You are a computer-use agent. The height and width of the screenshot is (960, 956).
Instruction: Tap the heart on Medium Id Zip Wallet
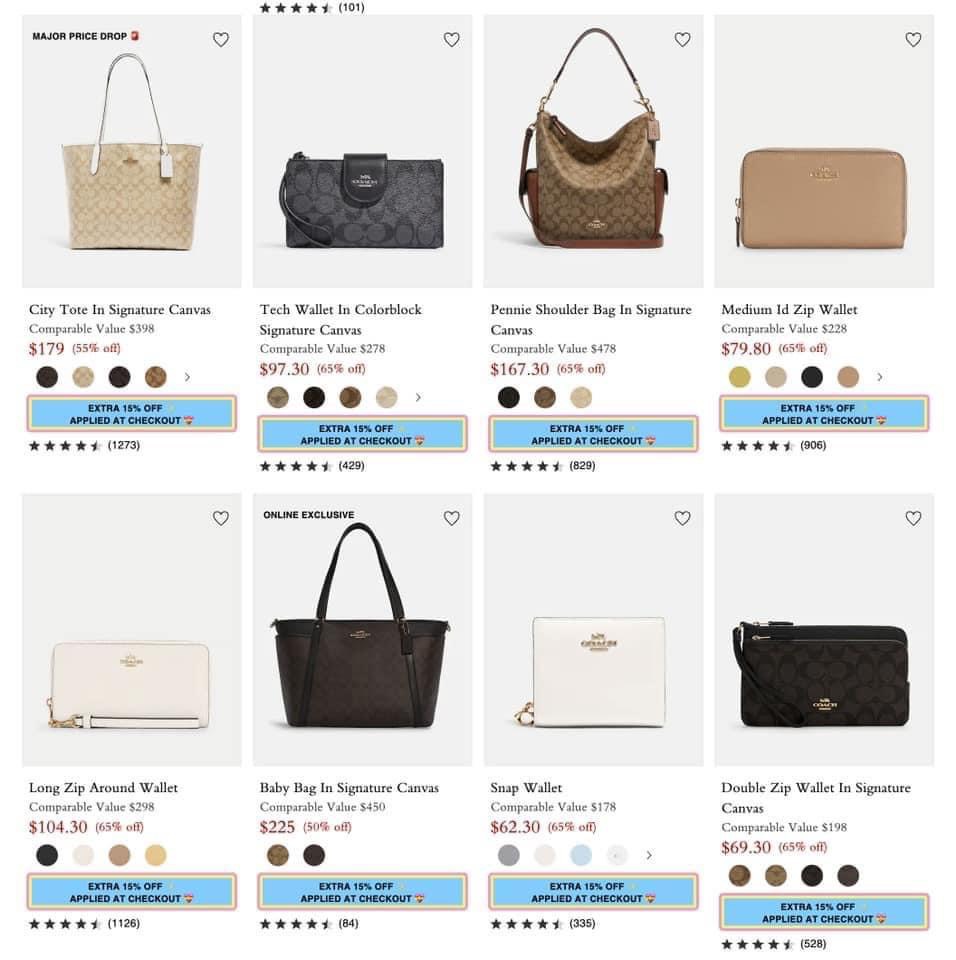click(x=913, y=40)
